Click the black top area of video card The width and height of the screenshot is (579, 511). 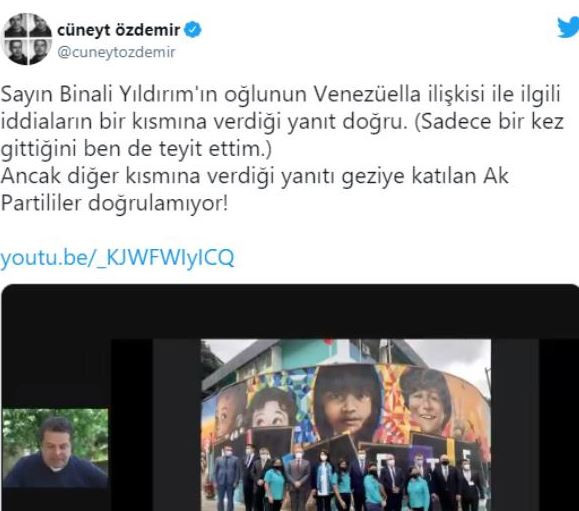[x=290, y=312]
